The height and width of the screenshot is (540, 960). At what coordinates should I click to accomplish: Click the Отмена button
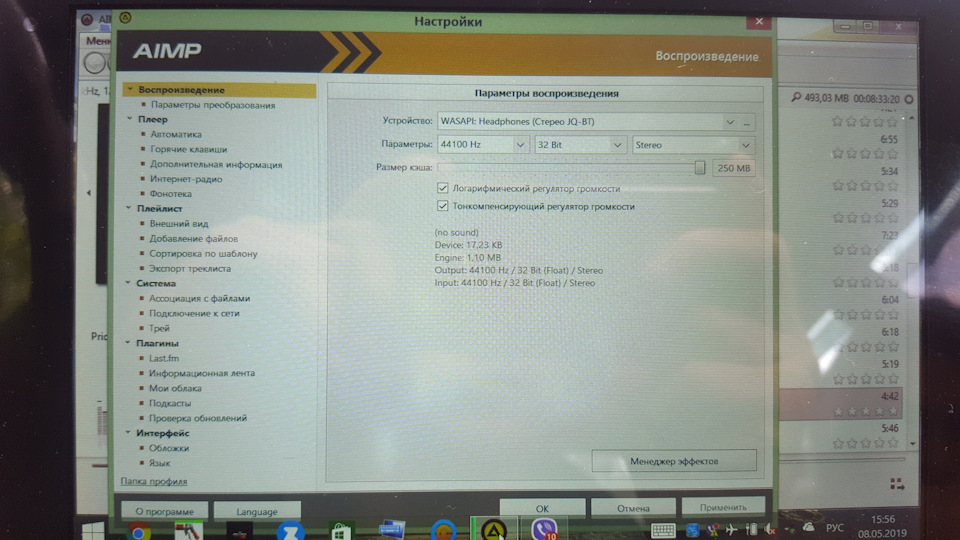(633, 508)
